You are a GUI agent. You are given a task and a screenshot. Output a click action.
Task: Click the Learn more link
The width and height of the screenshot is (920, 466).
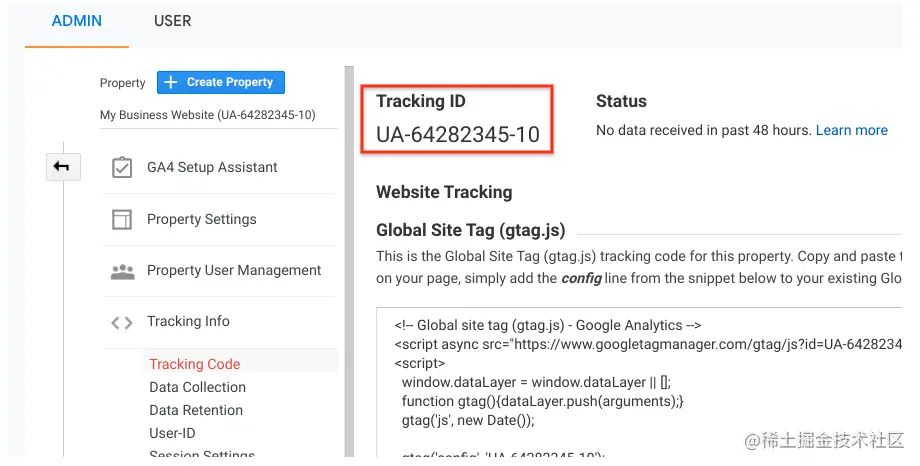pyautogui.click(x=851, y=130)
